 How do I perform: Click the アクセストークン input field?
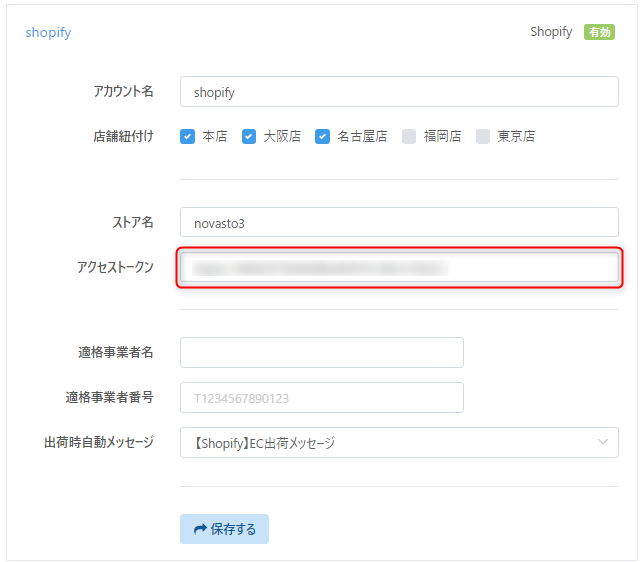point(399,267)
